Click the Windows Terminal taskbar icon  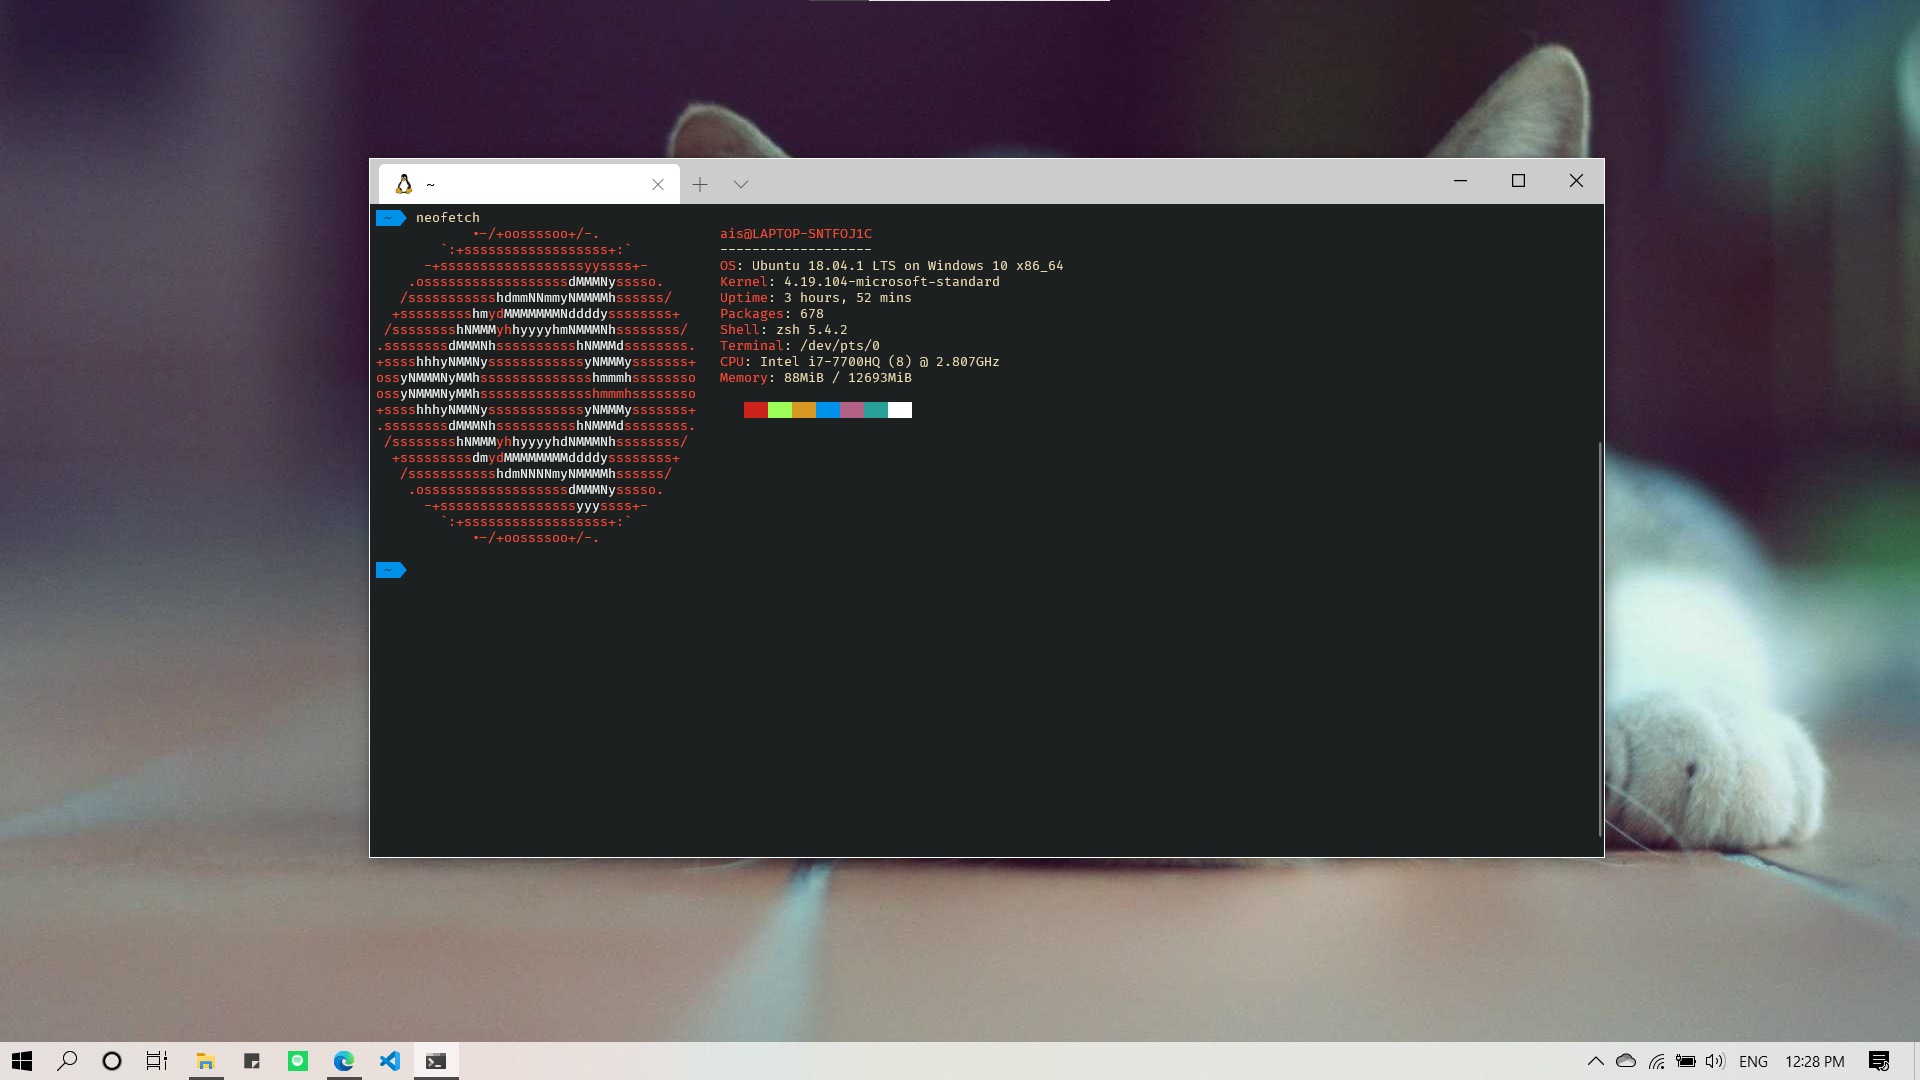(436, 1061)
